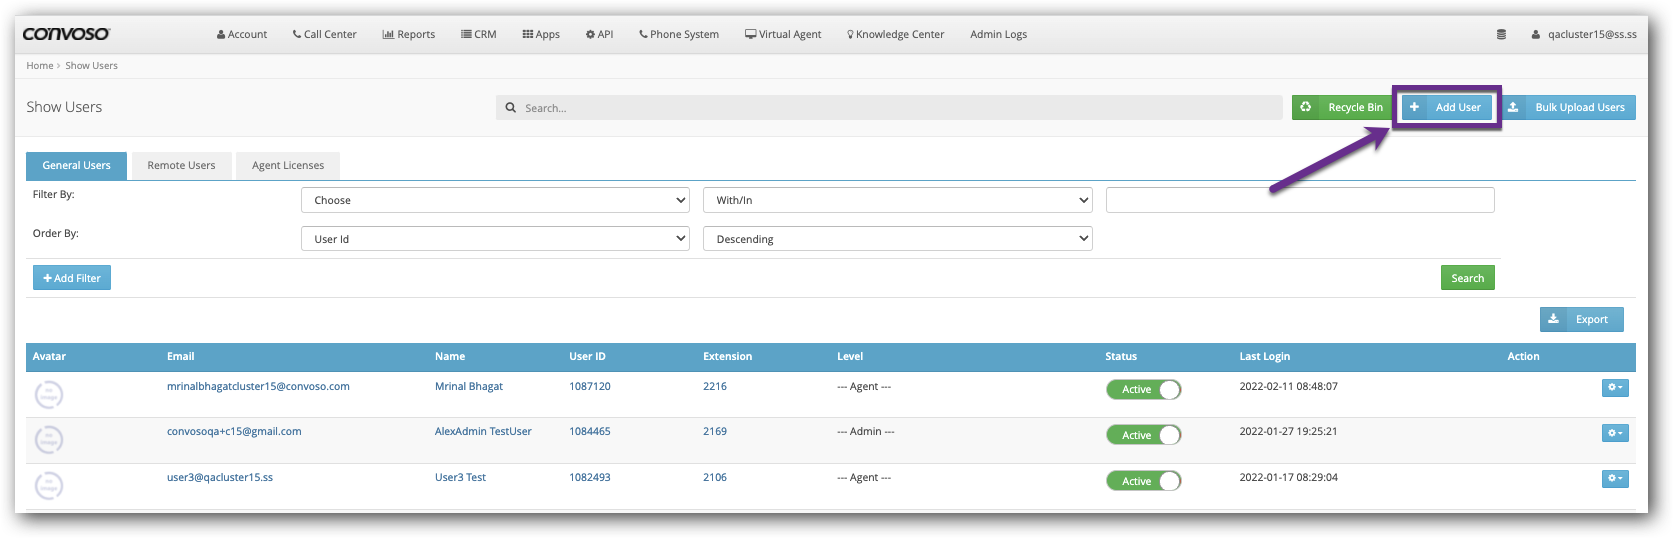Open mrinalbhagatcluster15@convoso.com email link
The height and width of the screenshot is (538, 1673).
(x=258, y=386)
